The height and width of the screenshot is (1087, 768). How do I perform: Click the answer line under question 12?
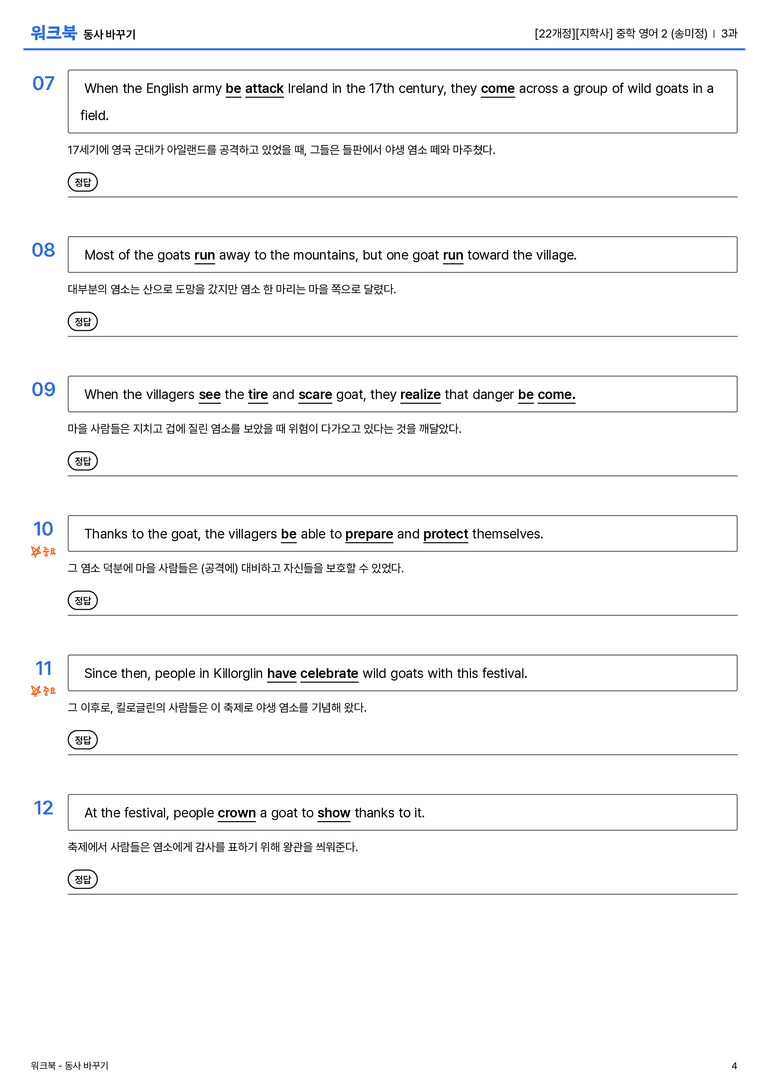pyautogui.click(x=402, y=894)
